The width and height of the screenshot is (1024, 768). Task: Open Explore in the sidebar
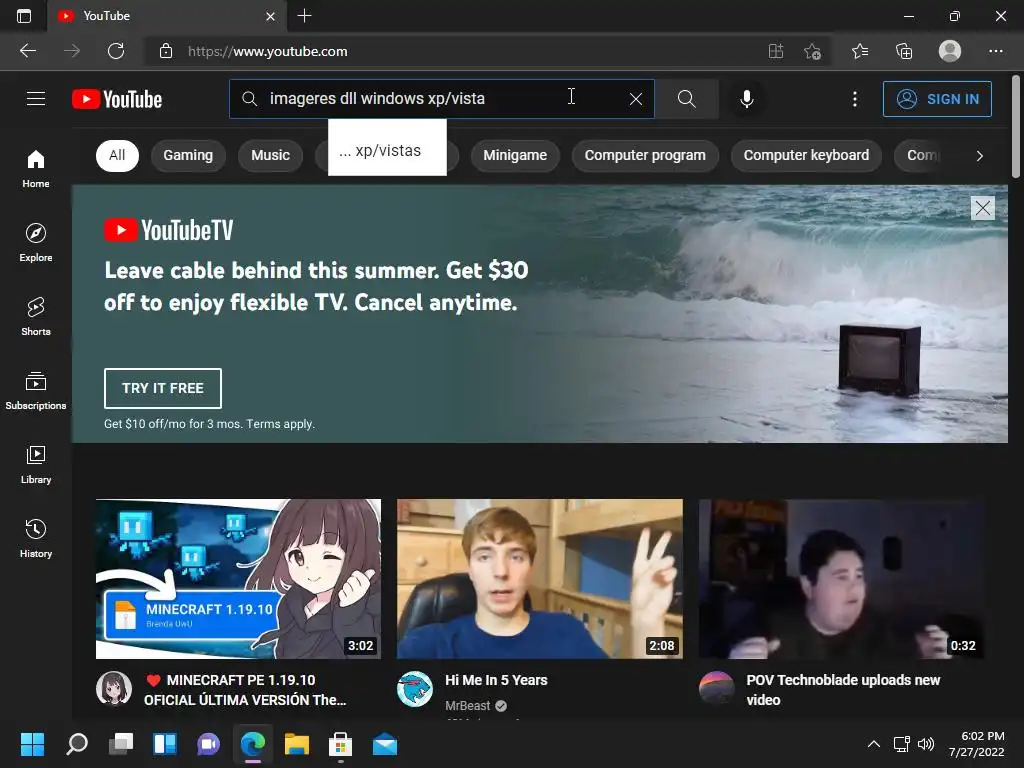pos(36,242)
